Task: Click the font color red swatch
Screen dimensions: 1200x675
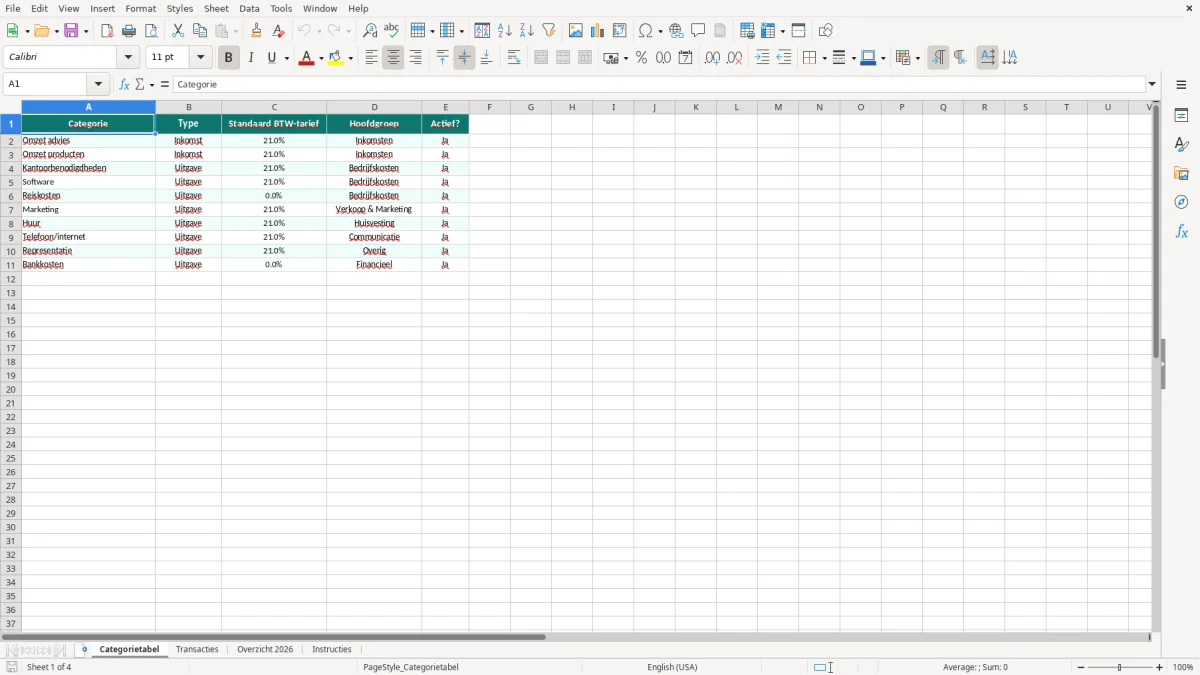Action: pyautogui.click(x=305, y=58)
